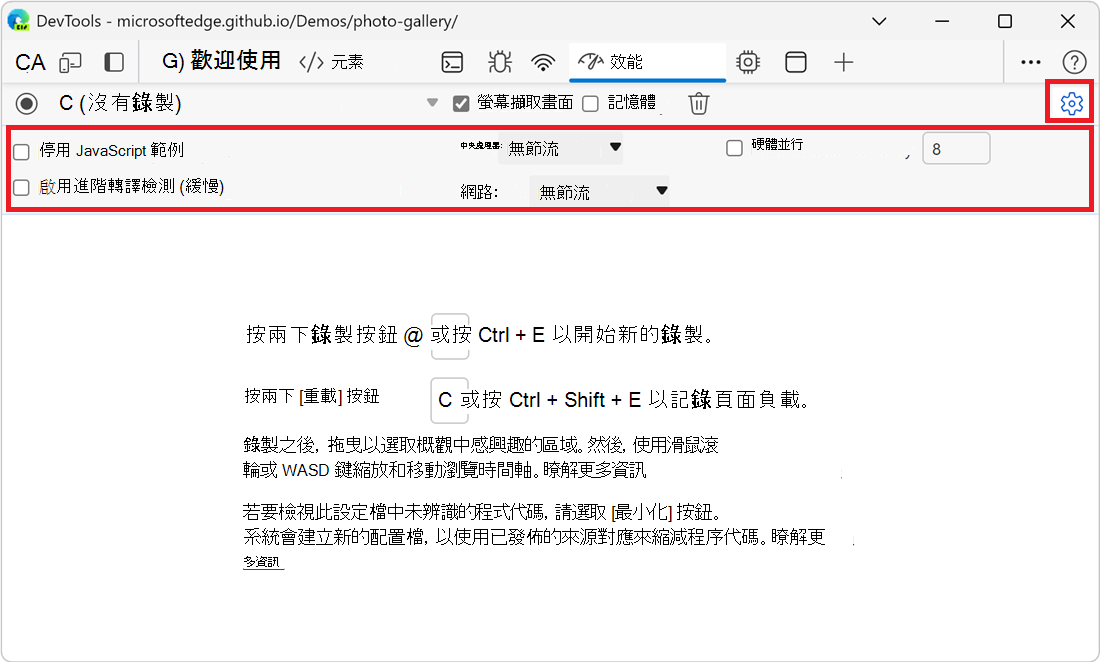The height and width of the screenshot is (662, 1100).
Task: Open the more options (...) menu
Action: [x=1030, y=61]
